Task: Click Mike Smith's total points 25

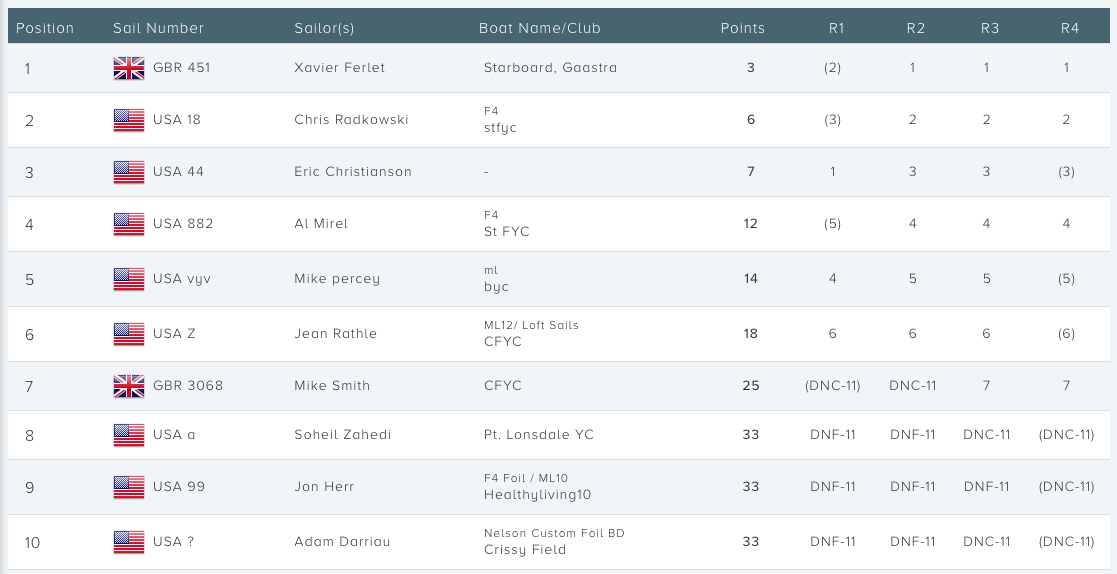Action: coord(751,385)
